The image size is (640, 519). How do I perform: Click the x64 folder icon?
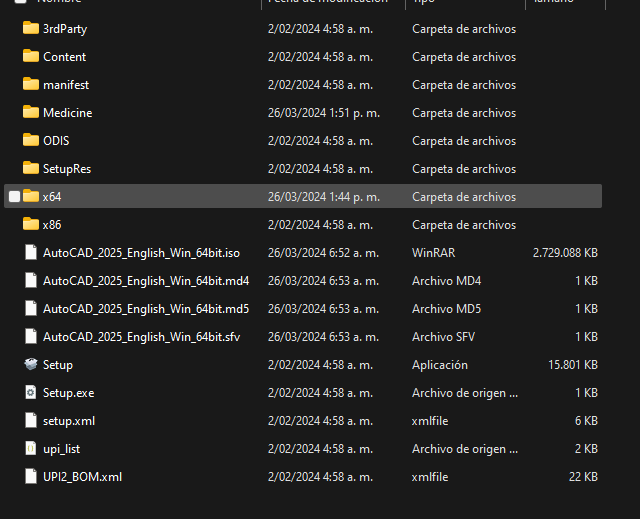tap(31, 196)
